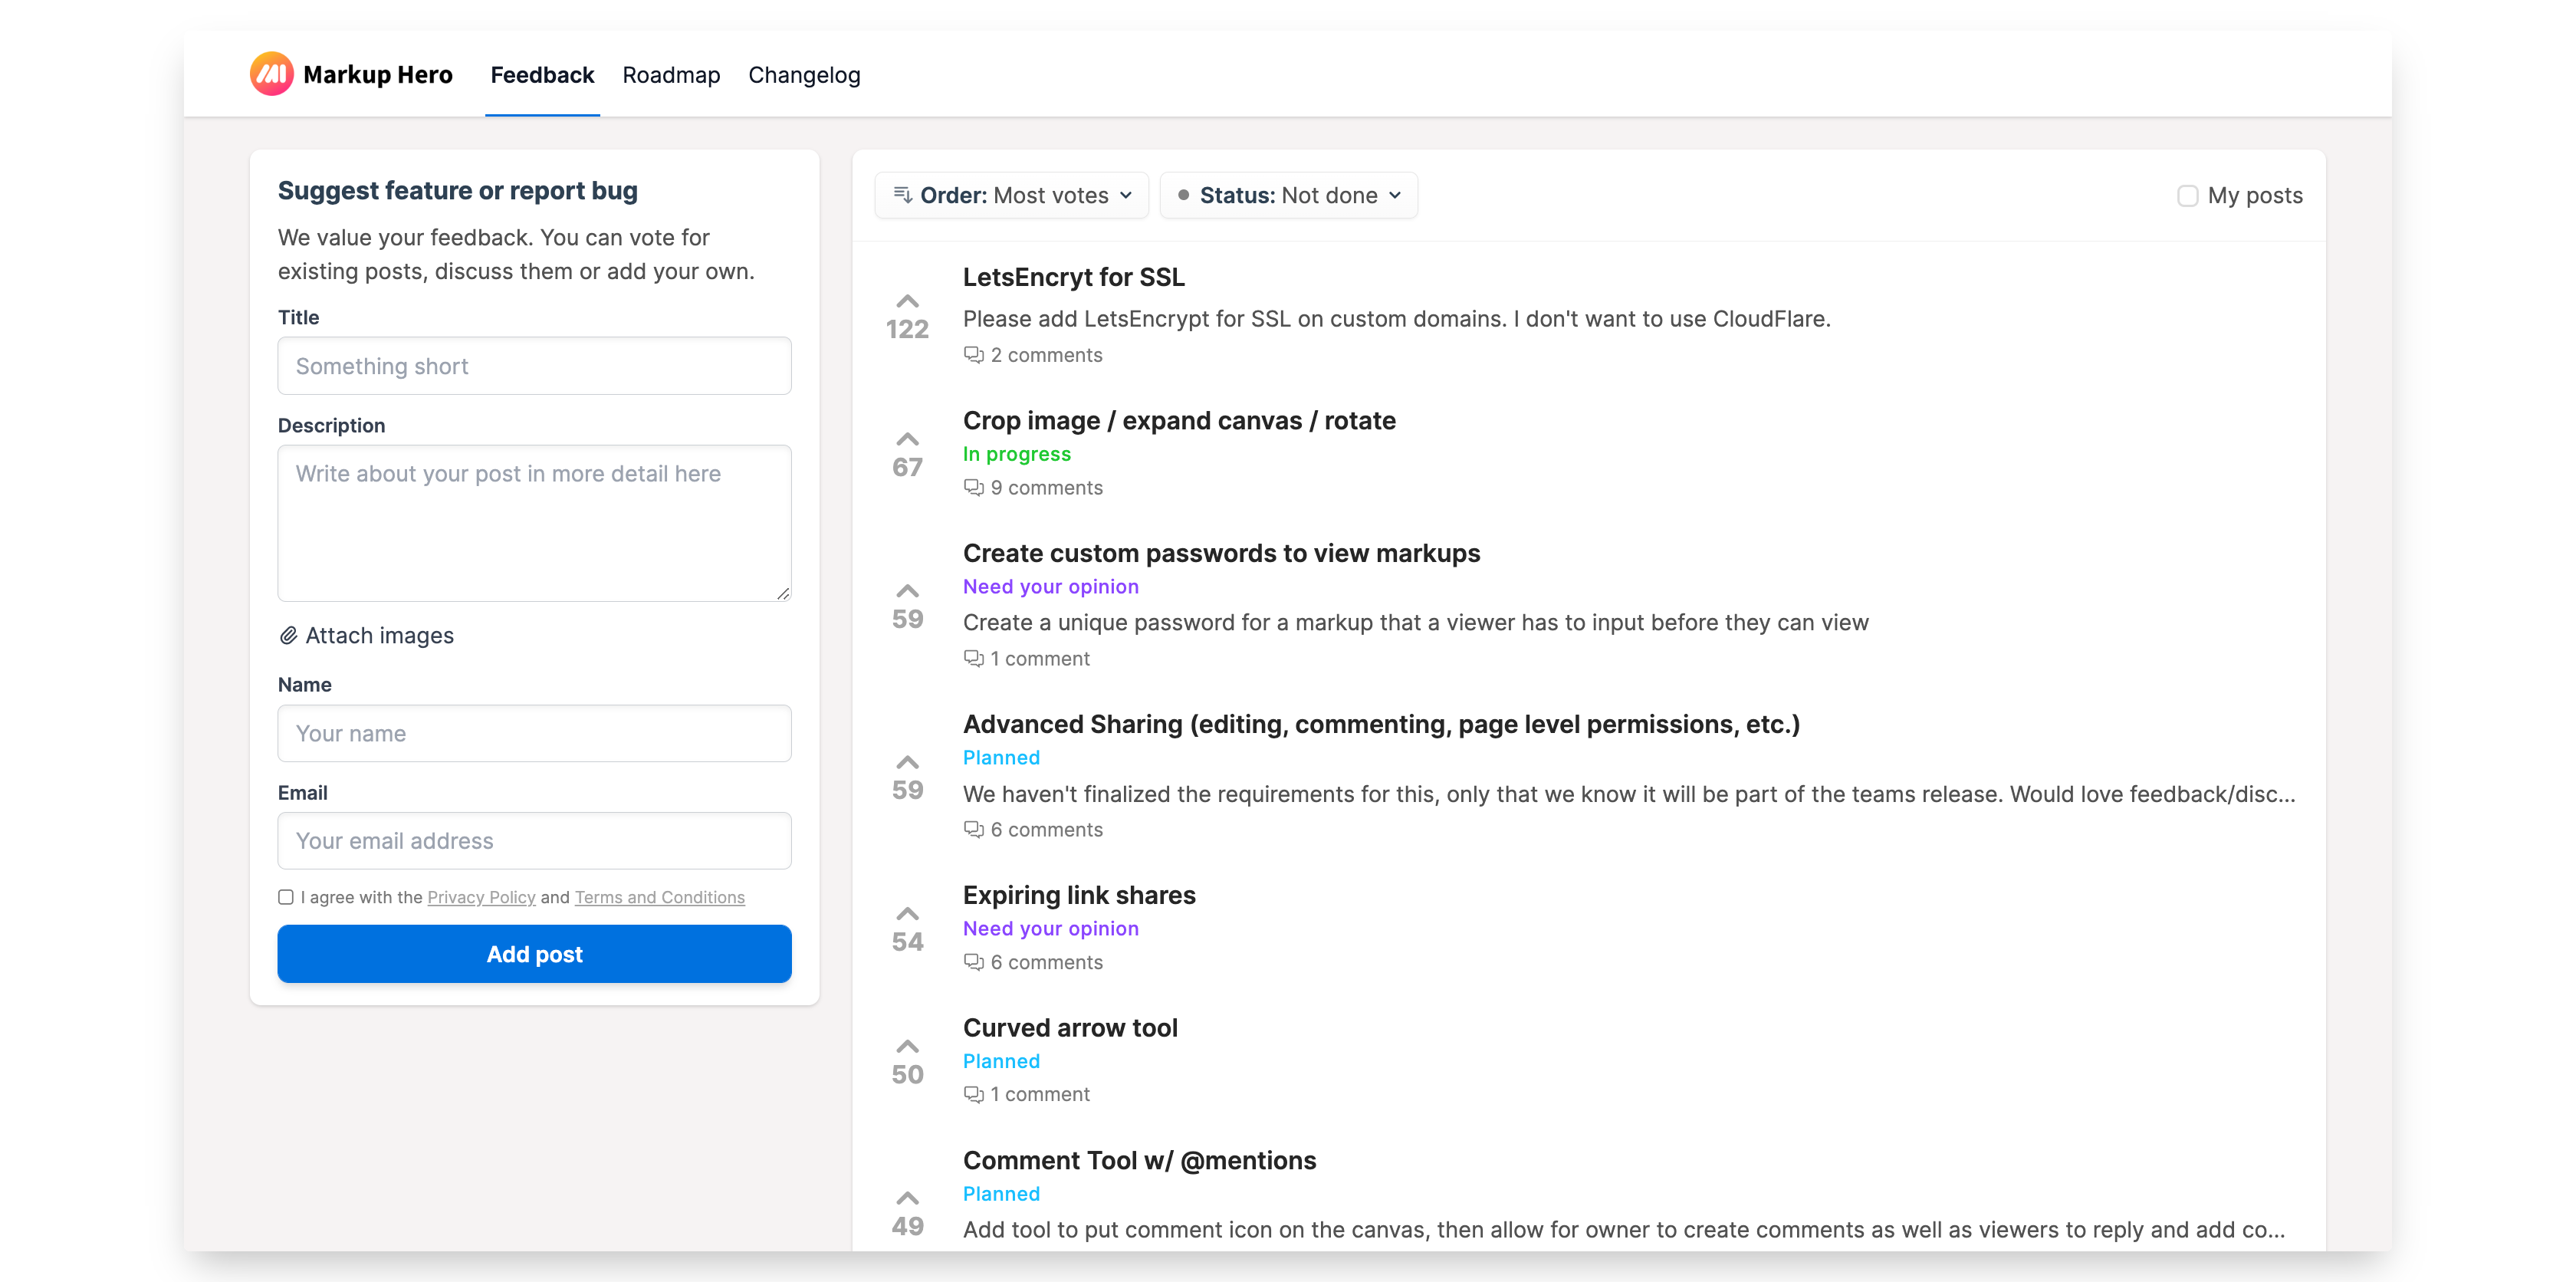Click Need your opinion under Expiring link shares

coord(1050,929)
